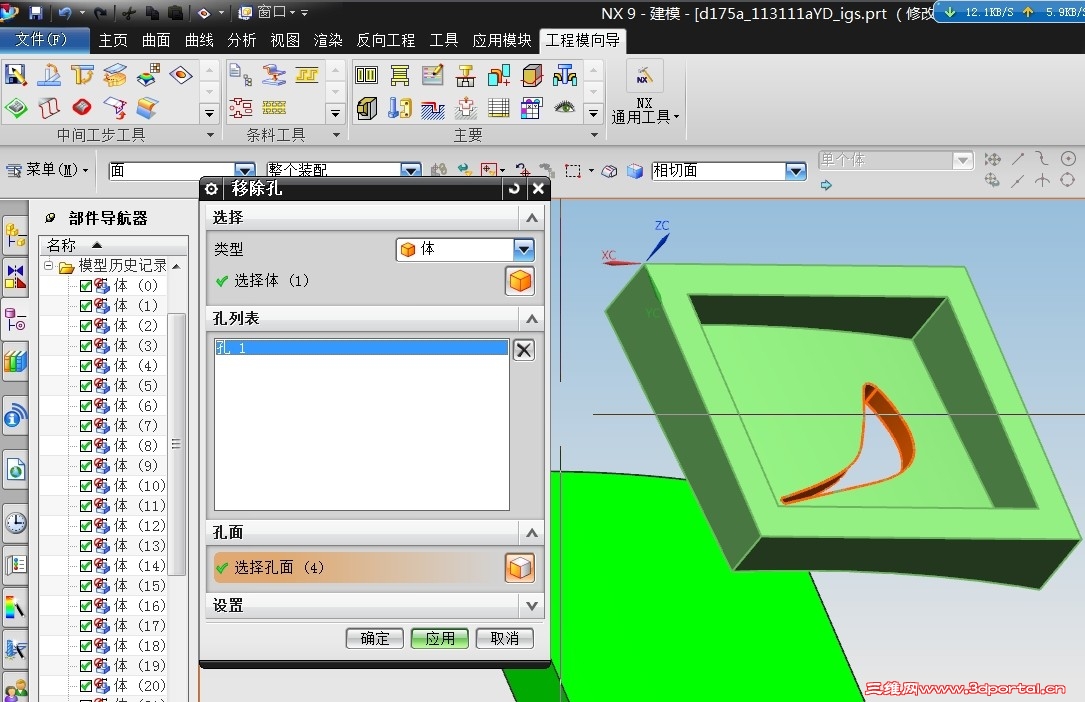Open the NX 通用工具 hammer icon
The image size is (1085, 702).
(x=644, y=75)
